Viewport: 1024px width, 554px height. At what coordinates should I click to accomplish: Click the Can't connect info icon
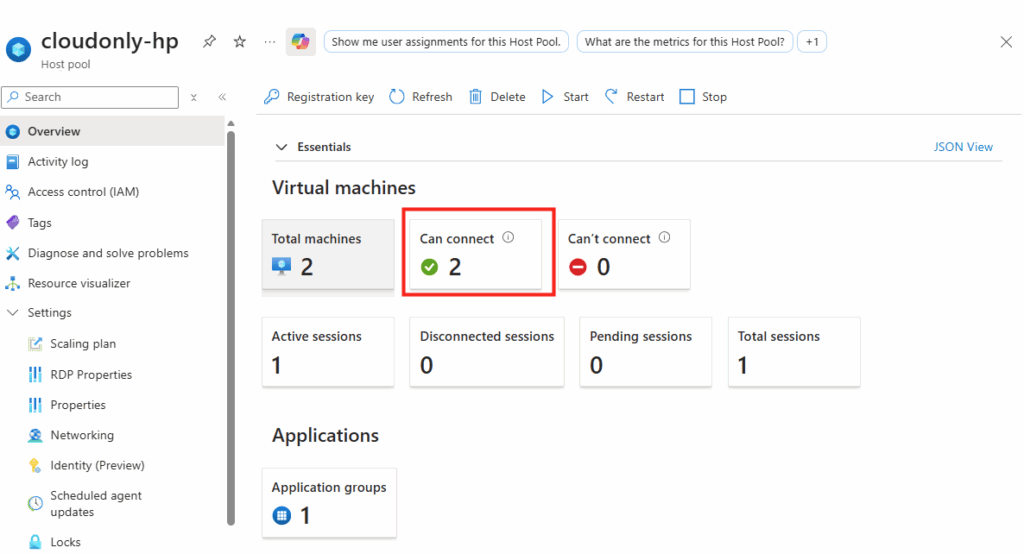pos(665,238)
